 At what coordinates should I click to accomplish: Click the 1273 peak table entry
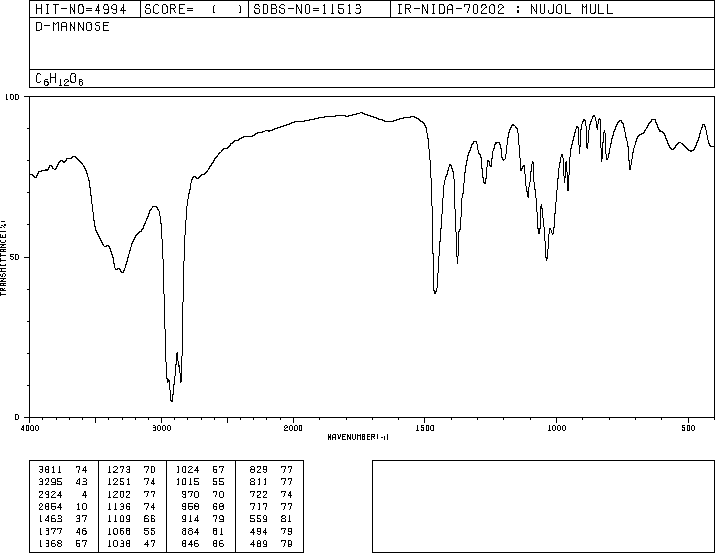tap(119, 470)
